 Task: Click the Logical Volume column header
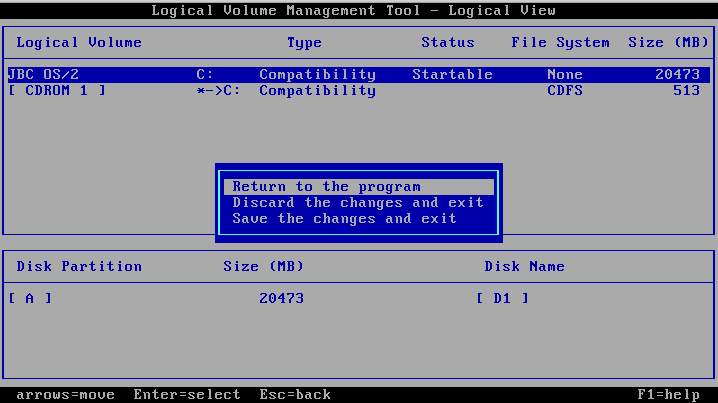[79, 43]
